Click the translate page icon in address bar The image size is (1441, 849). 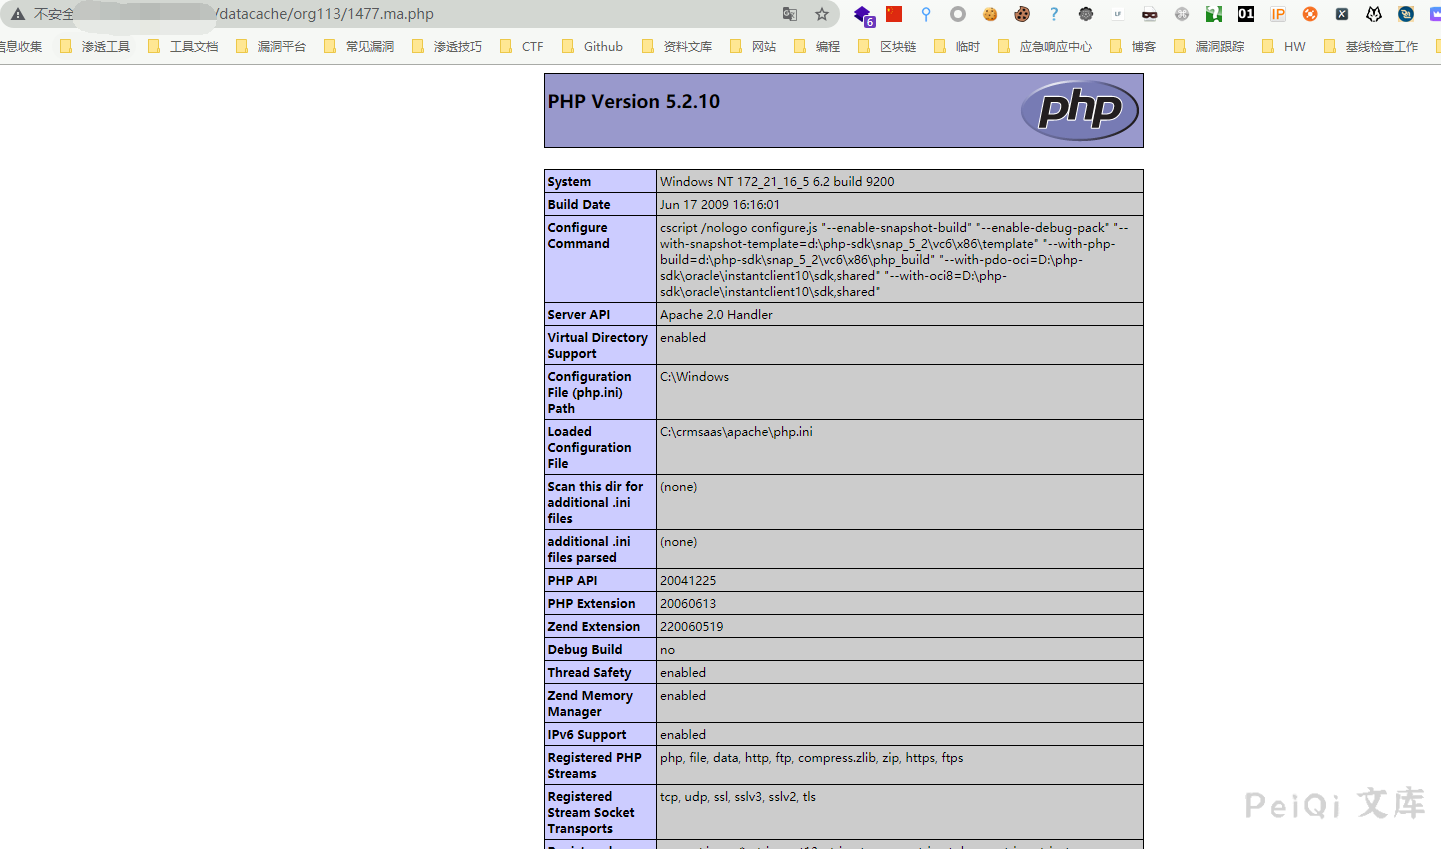790,14
